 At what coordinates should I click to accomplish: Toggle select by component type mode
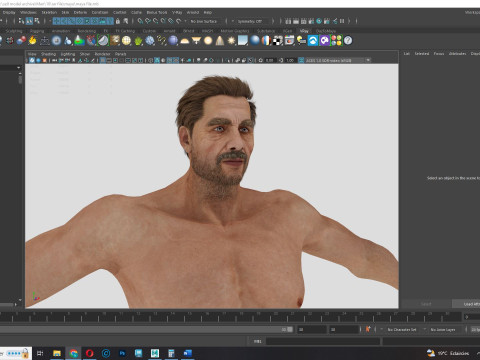(x=37, y=21)
